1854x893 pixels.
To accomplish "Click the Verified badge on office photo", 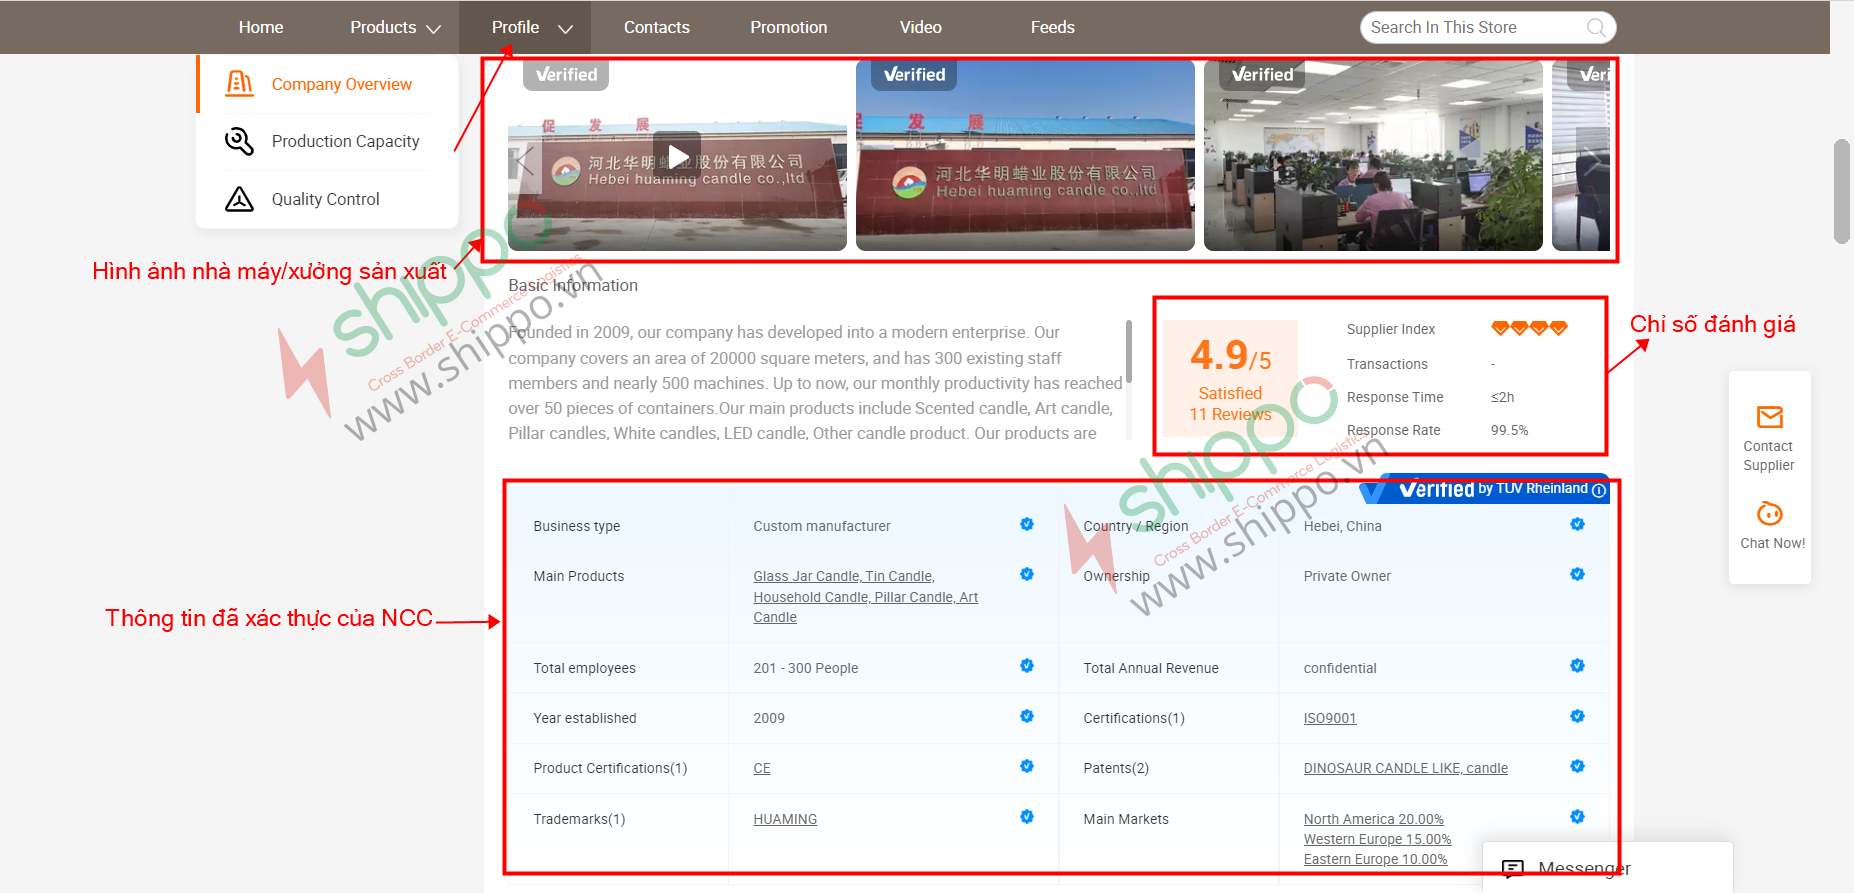I will point(1262,75).
